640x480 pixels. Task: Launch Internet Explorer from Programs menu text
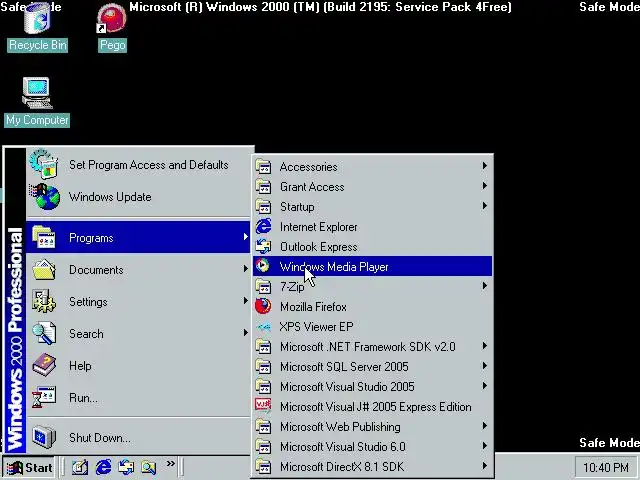(x=318, y=227)
